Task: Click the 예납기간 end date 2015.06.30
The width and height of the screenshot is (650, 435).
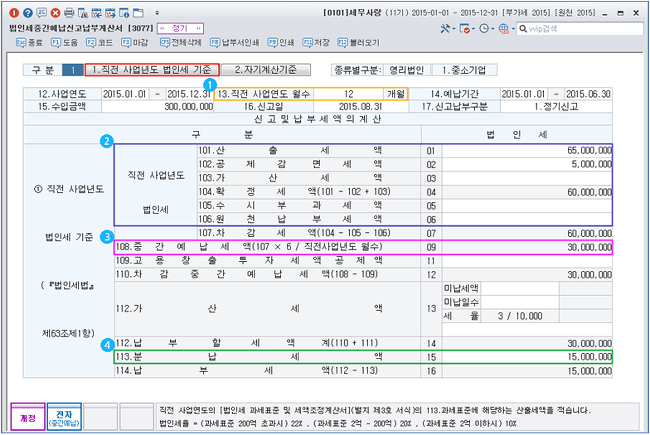Action: point(588,94)
